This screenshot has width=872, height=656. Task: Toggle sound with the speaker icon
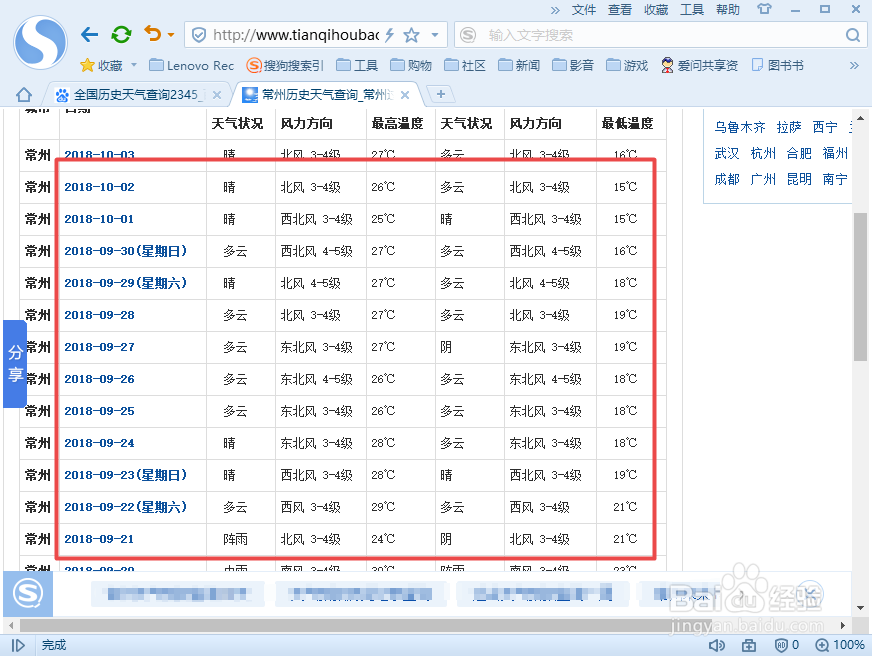point(717,645)
